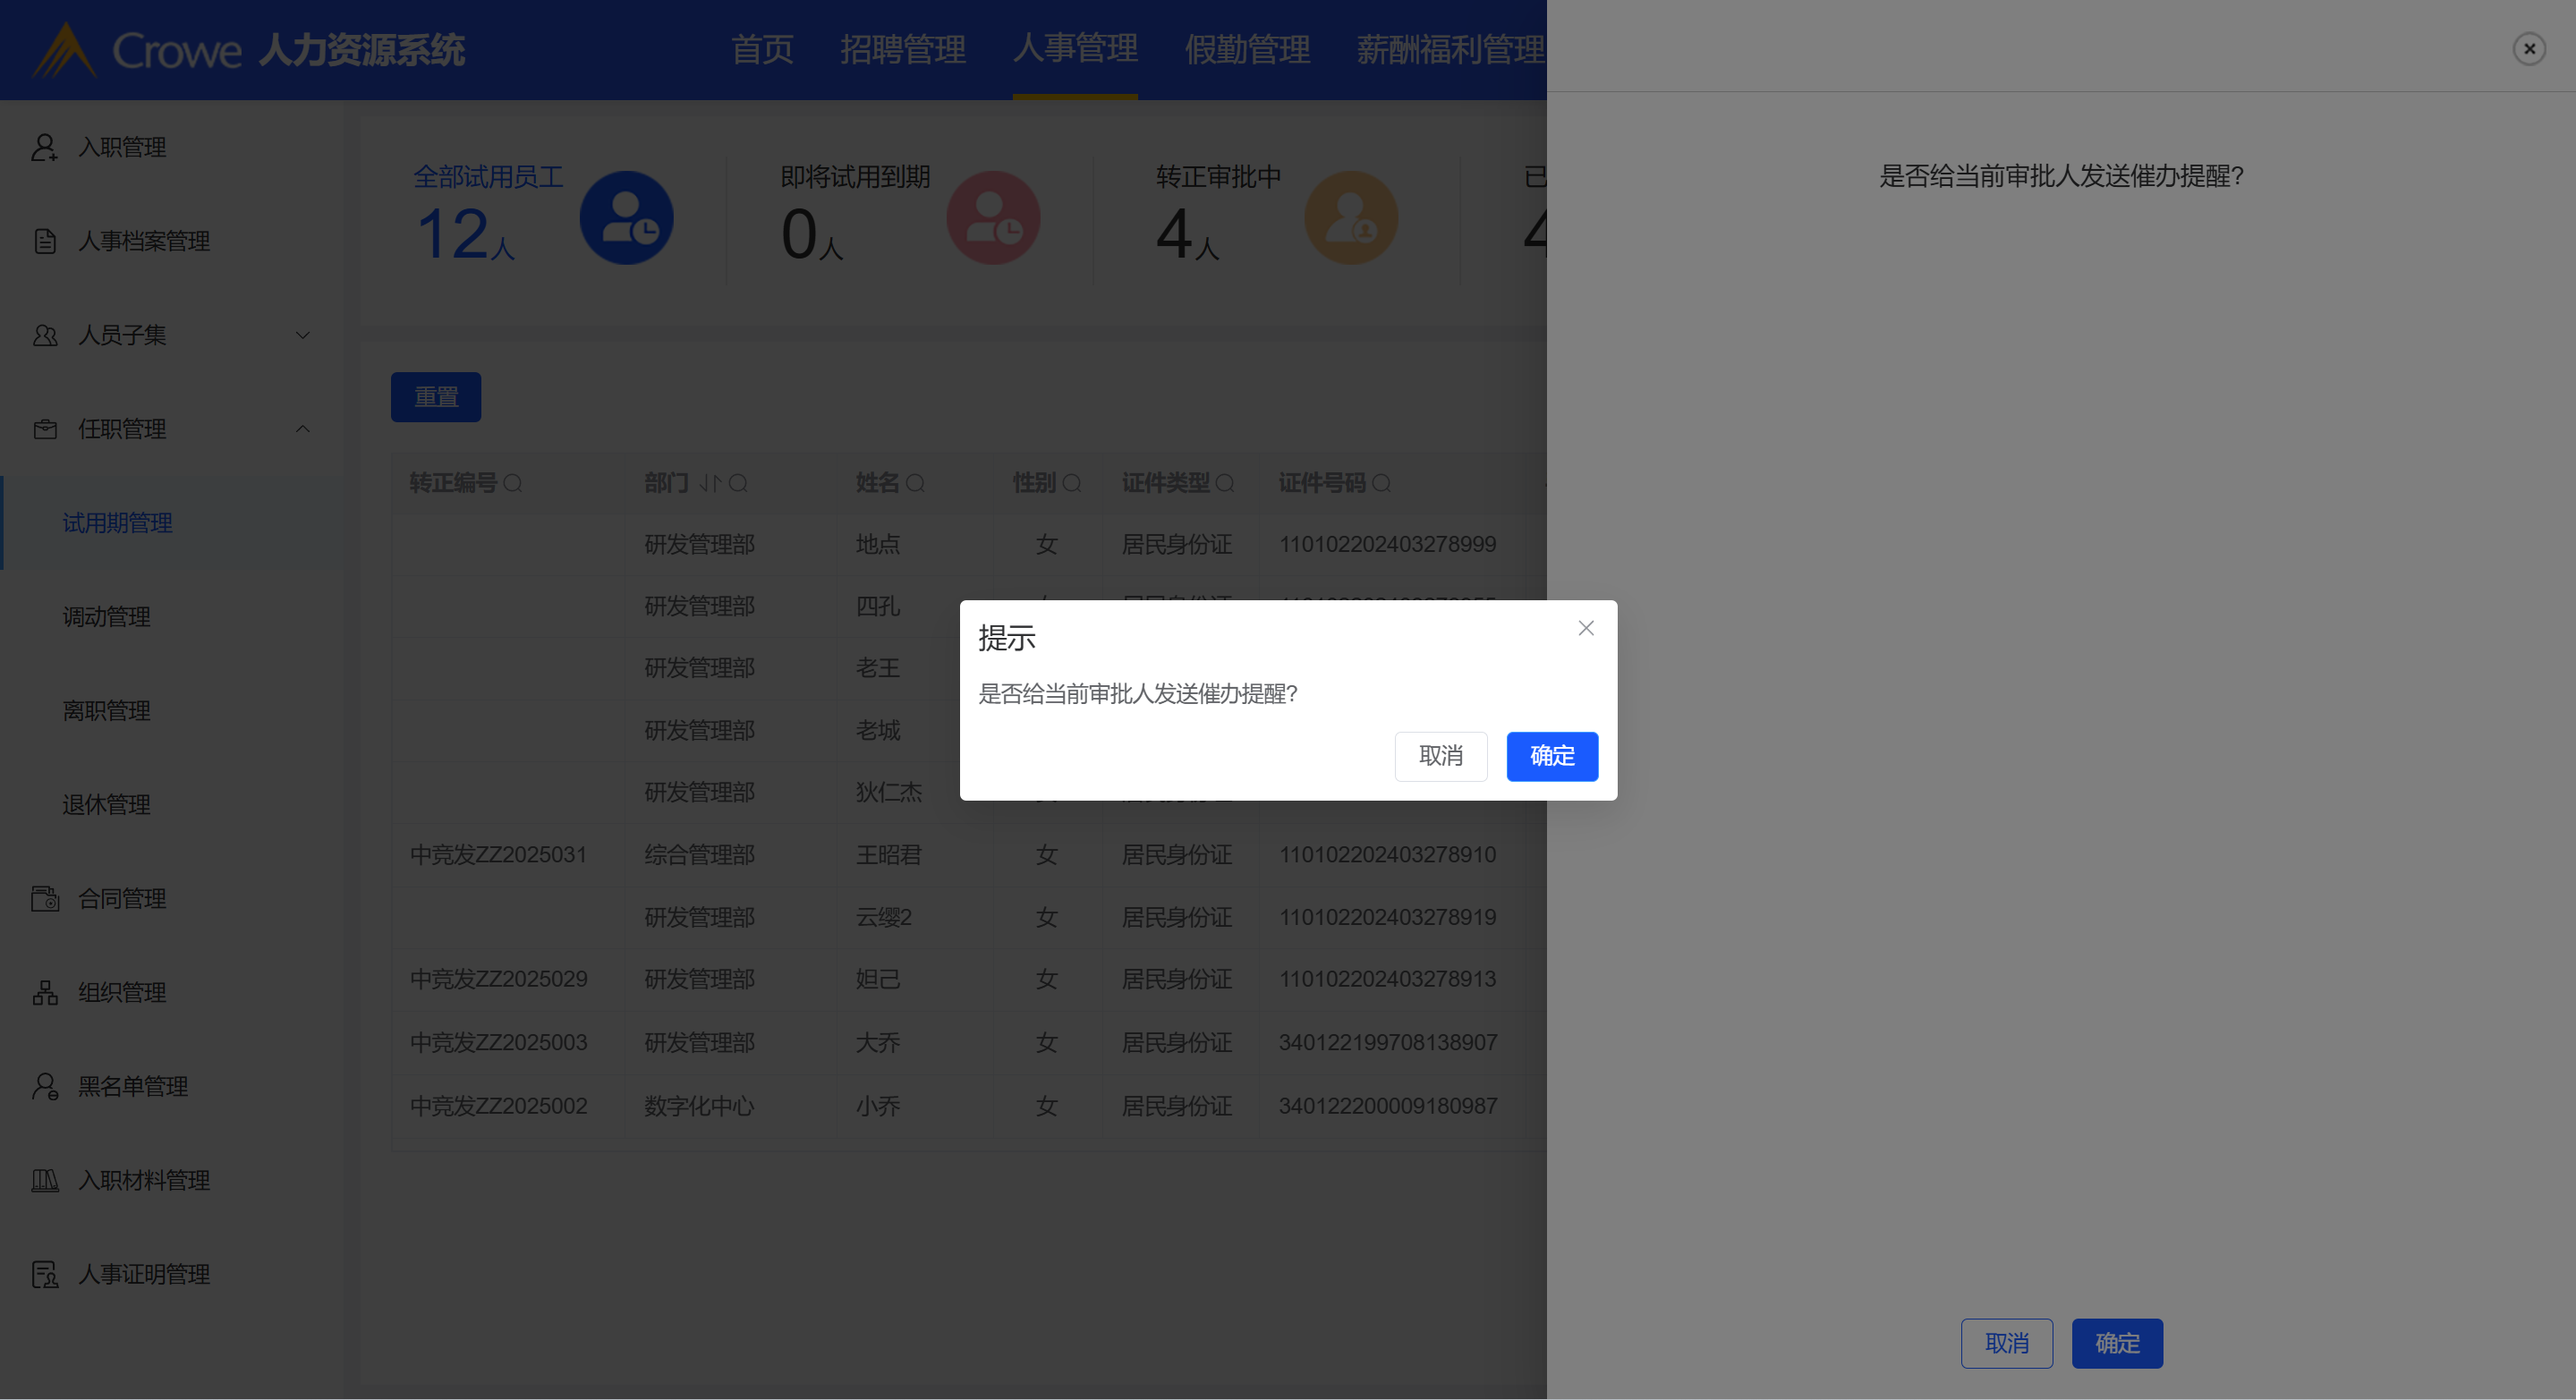The height and width of the screenshot is (1400, 2576).
Task: Open the 假勤管理 top navigation tab
Action: coord(1246,49)
